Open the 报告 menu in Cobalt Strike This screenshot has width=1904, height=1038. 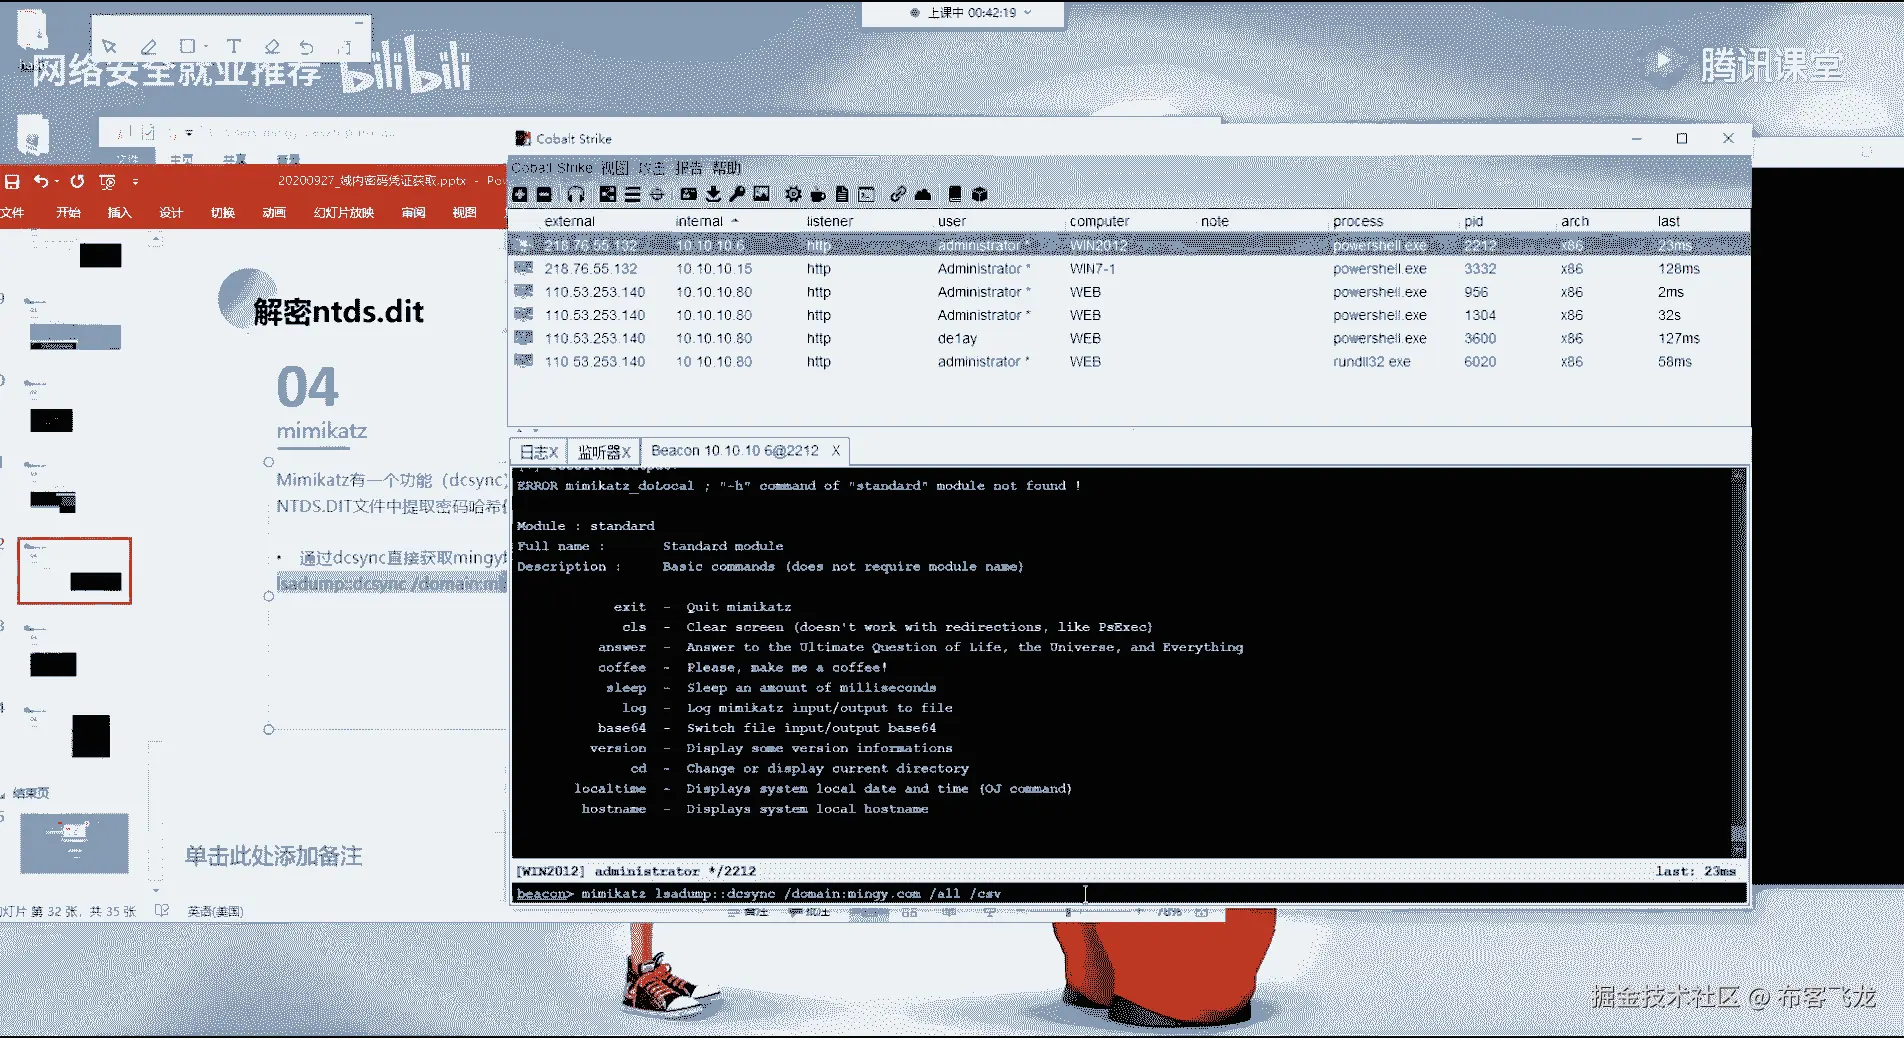689,168
